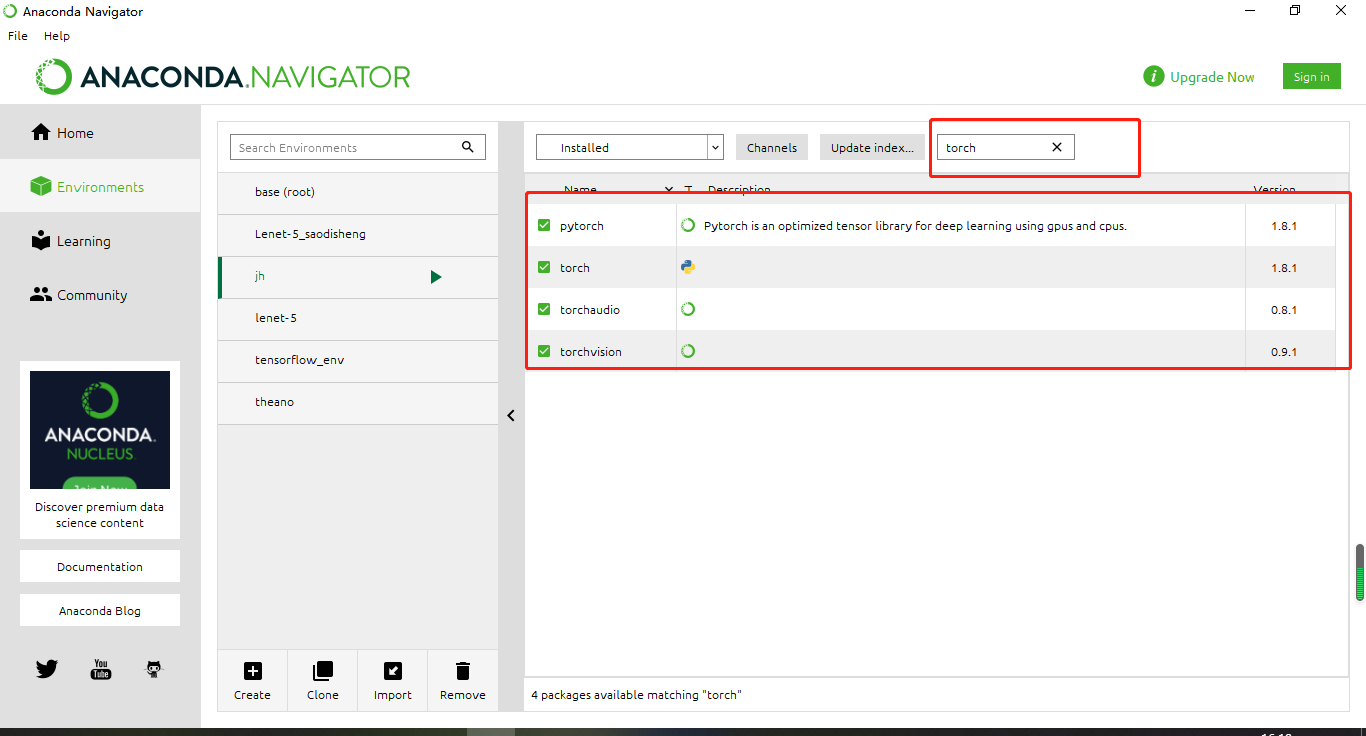Remove the selected environment

pos(462,682)
